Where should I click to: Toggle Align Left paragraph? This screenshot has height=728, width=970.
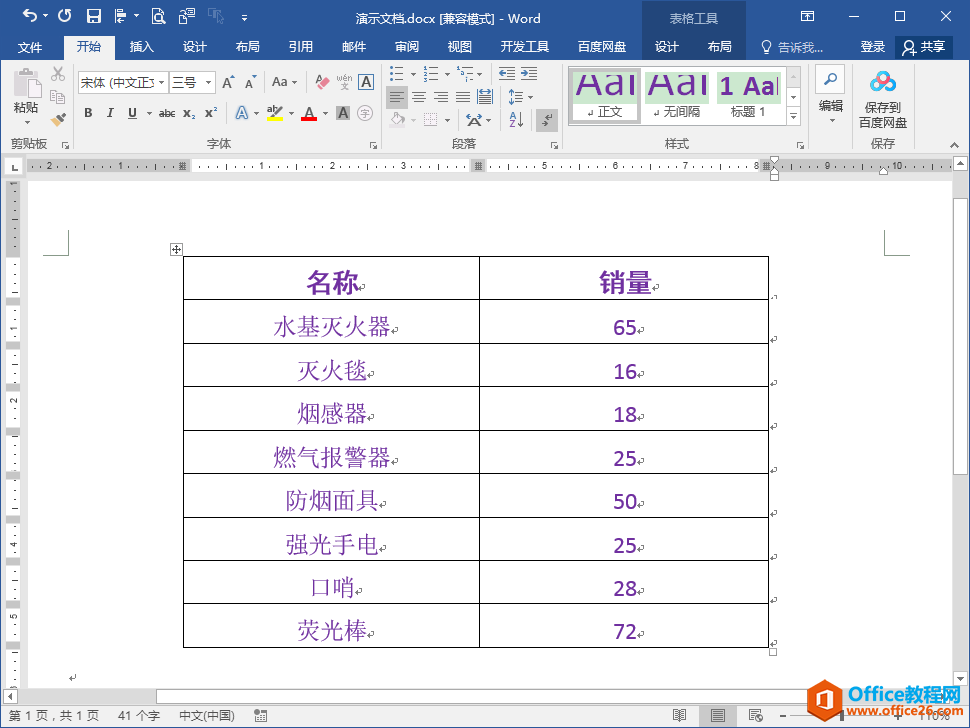[397, 97]
